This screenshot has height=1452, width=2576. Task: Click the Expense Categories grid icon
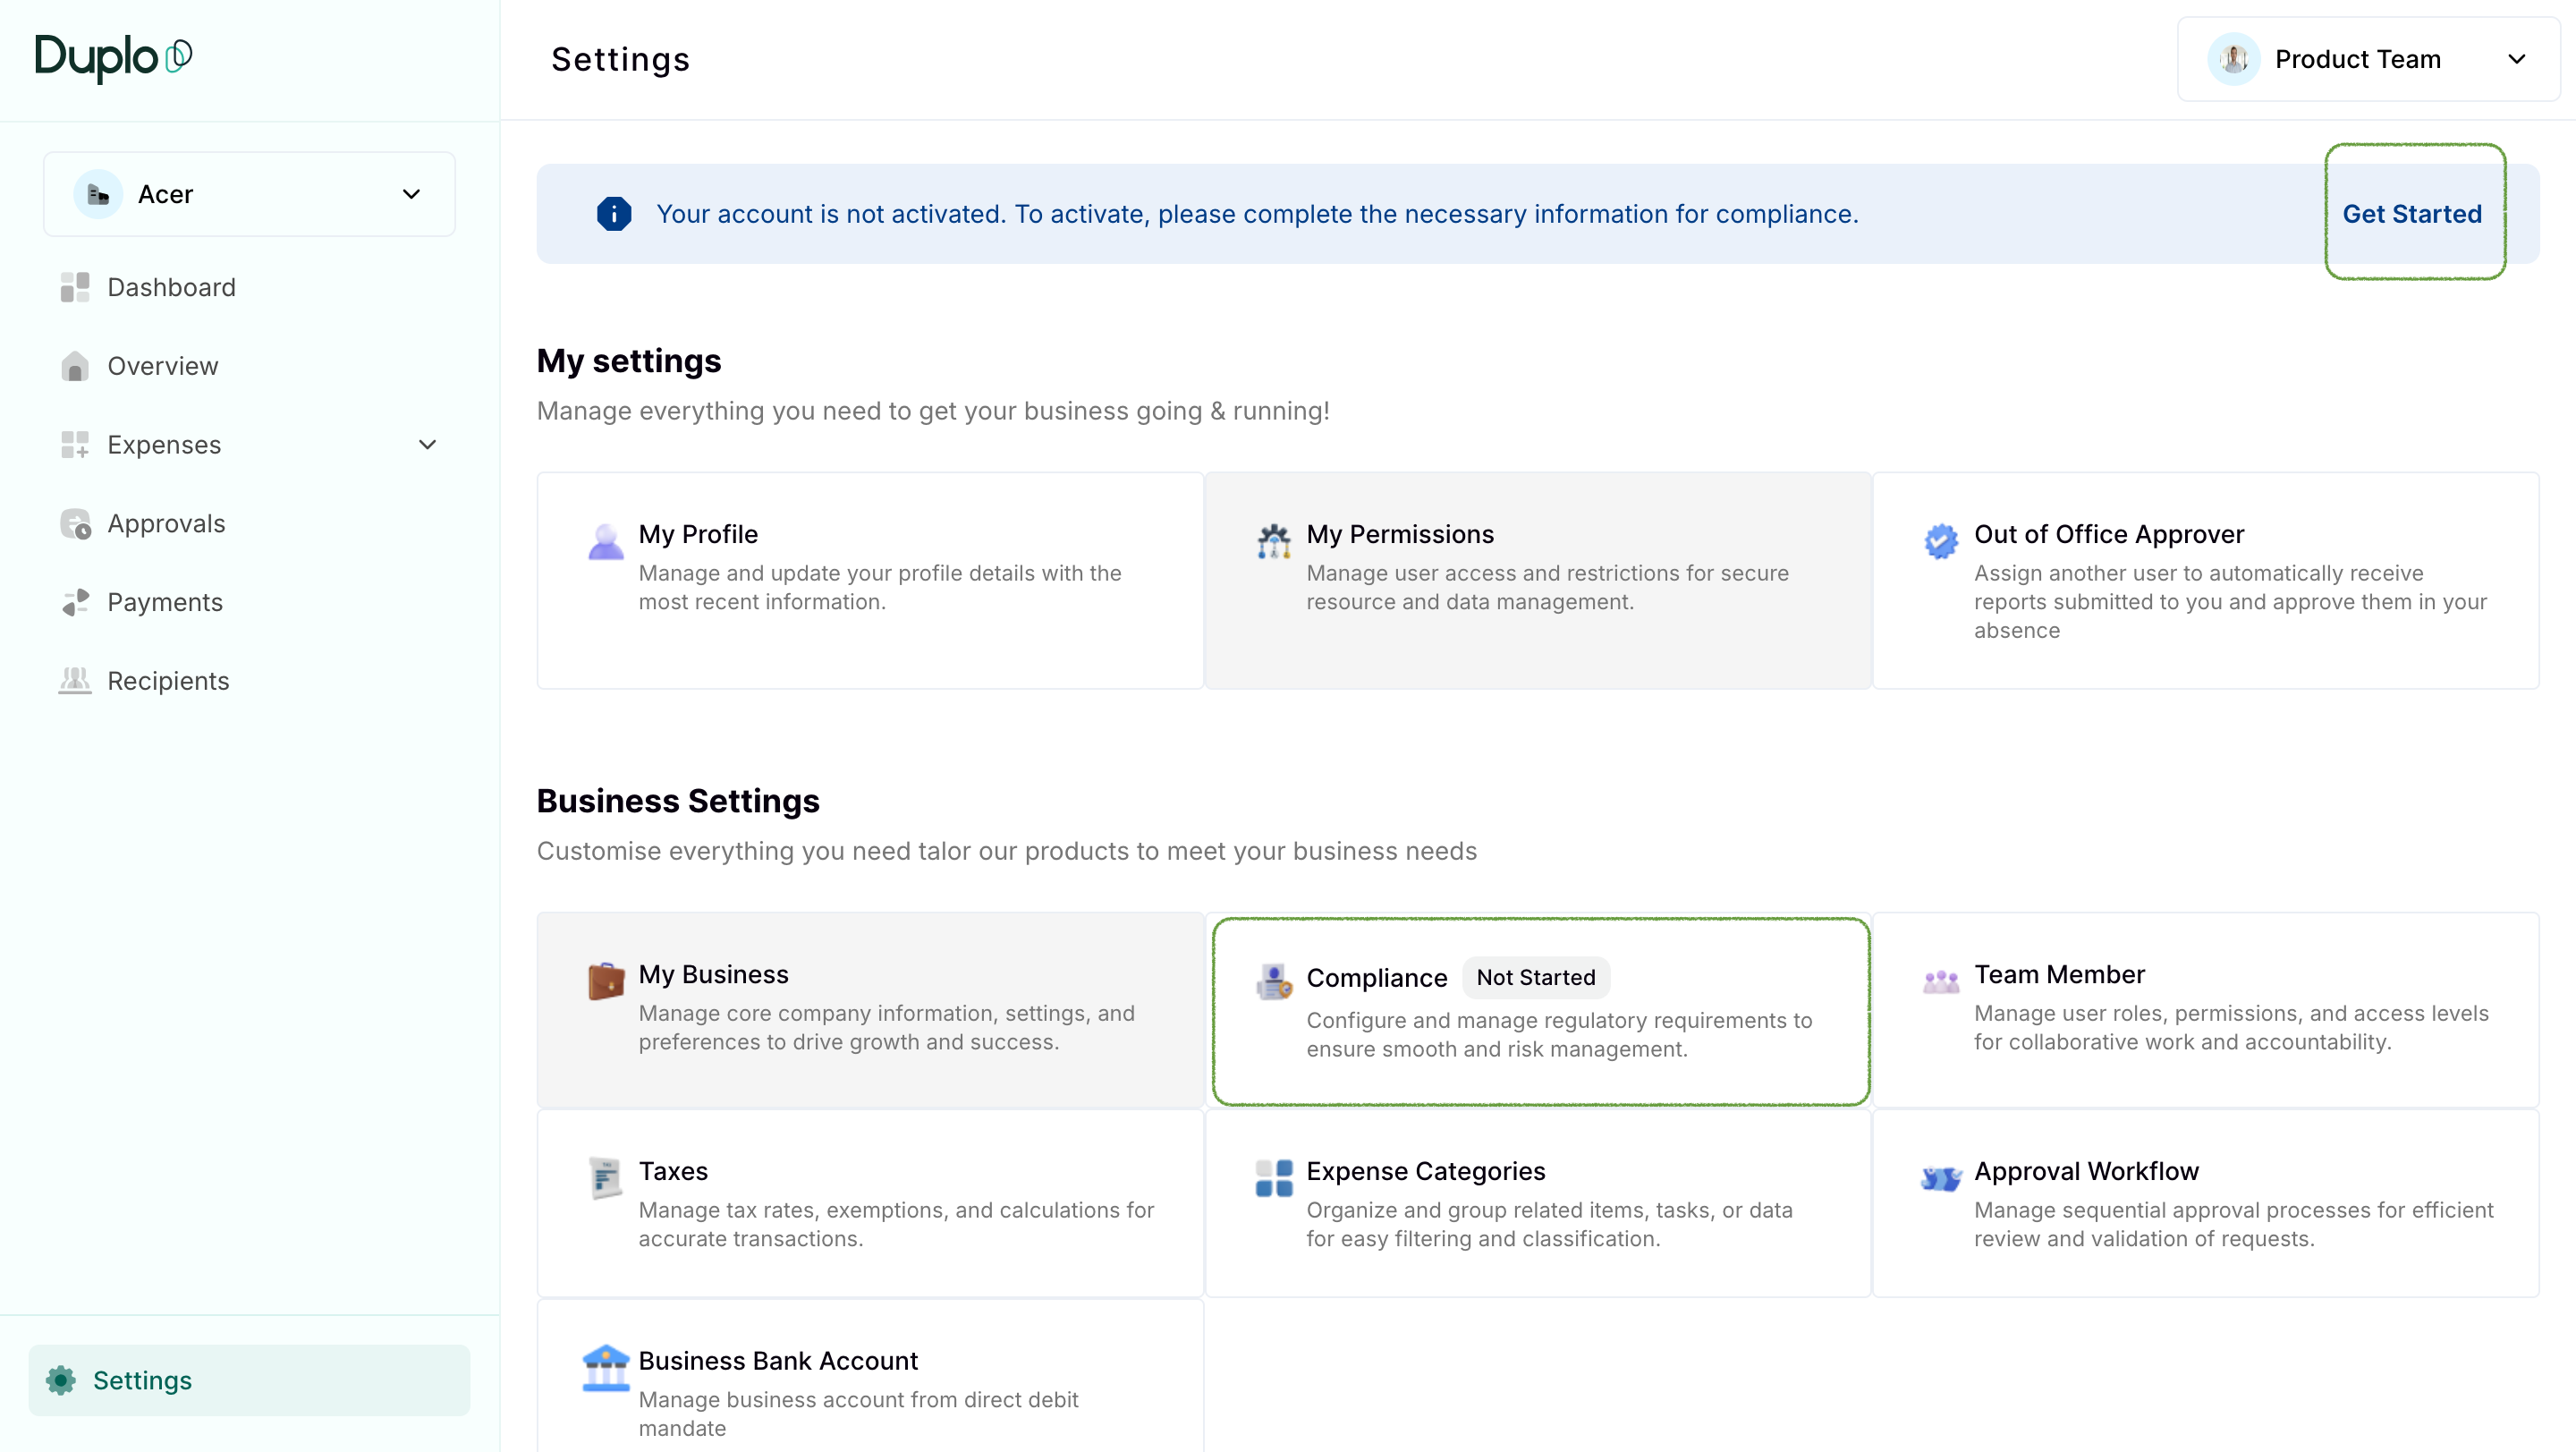tap(1273, 1178)
